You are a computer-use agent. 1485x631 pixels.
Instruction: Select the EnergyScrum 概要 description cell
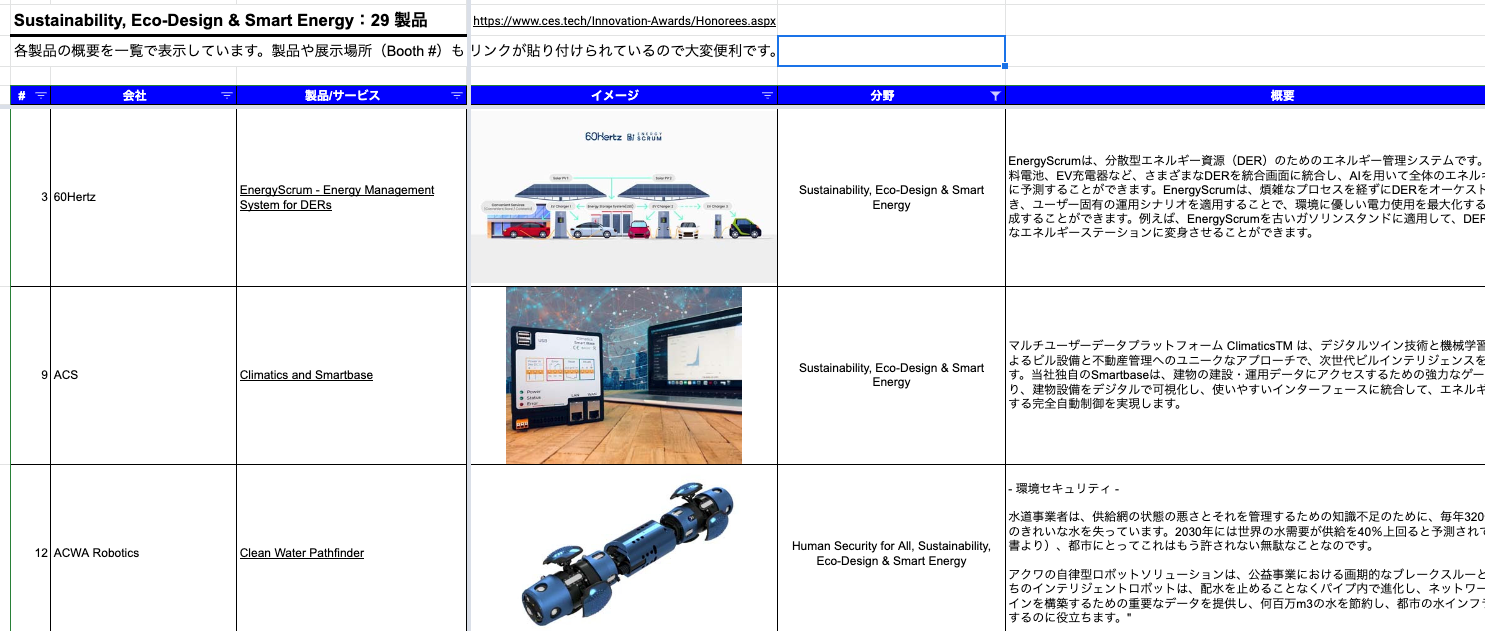pos(1245,197)
